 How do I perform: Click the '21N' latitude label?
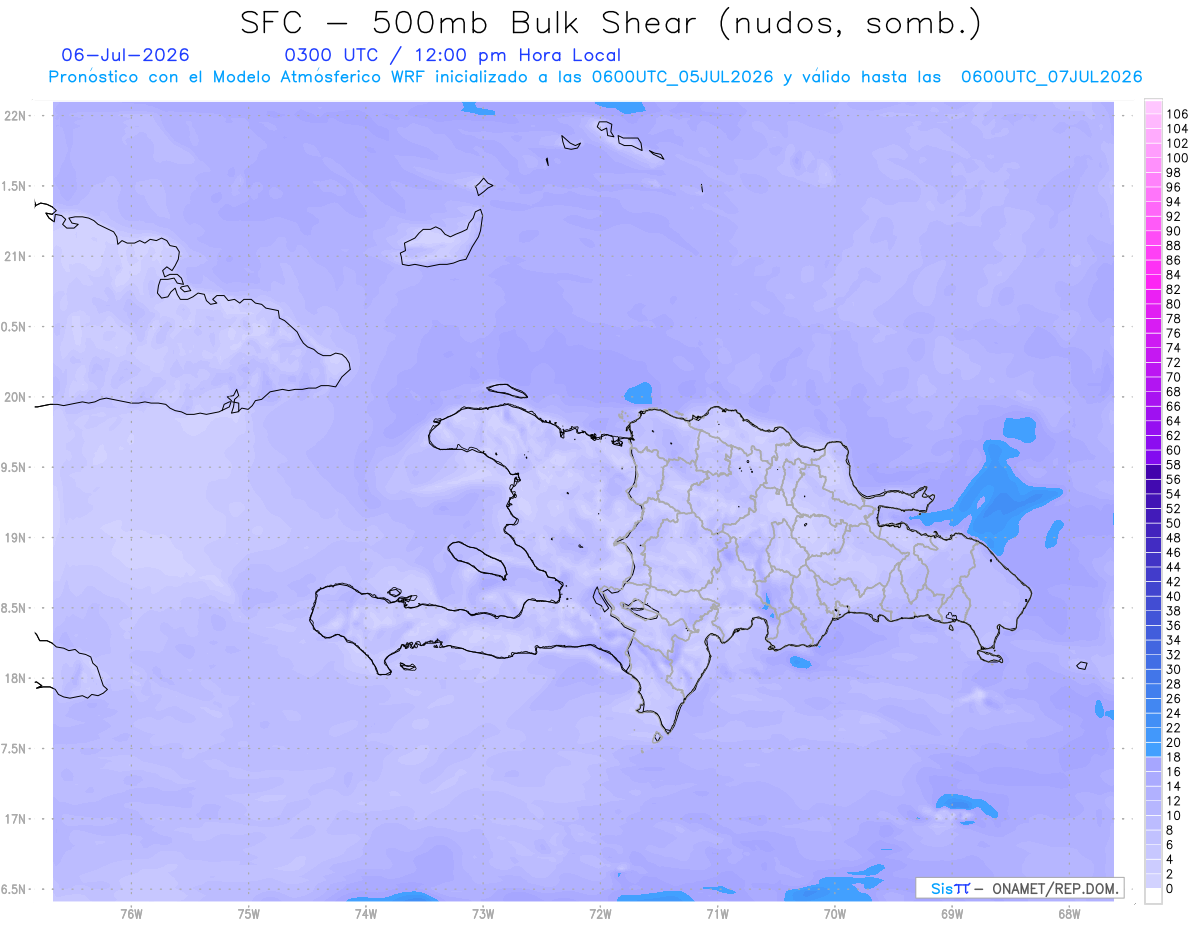(16, 256)
